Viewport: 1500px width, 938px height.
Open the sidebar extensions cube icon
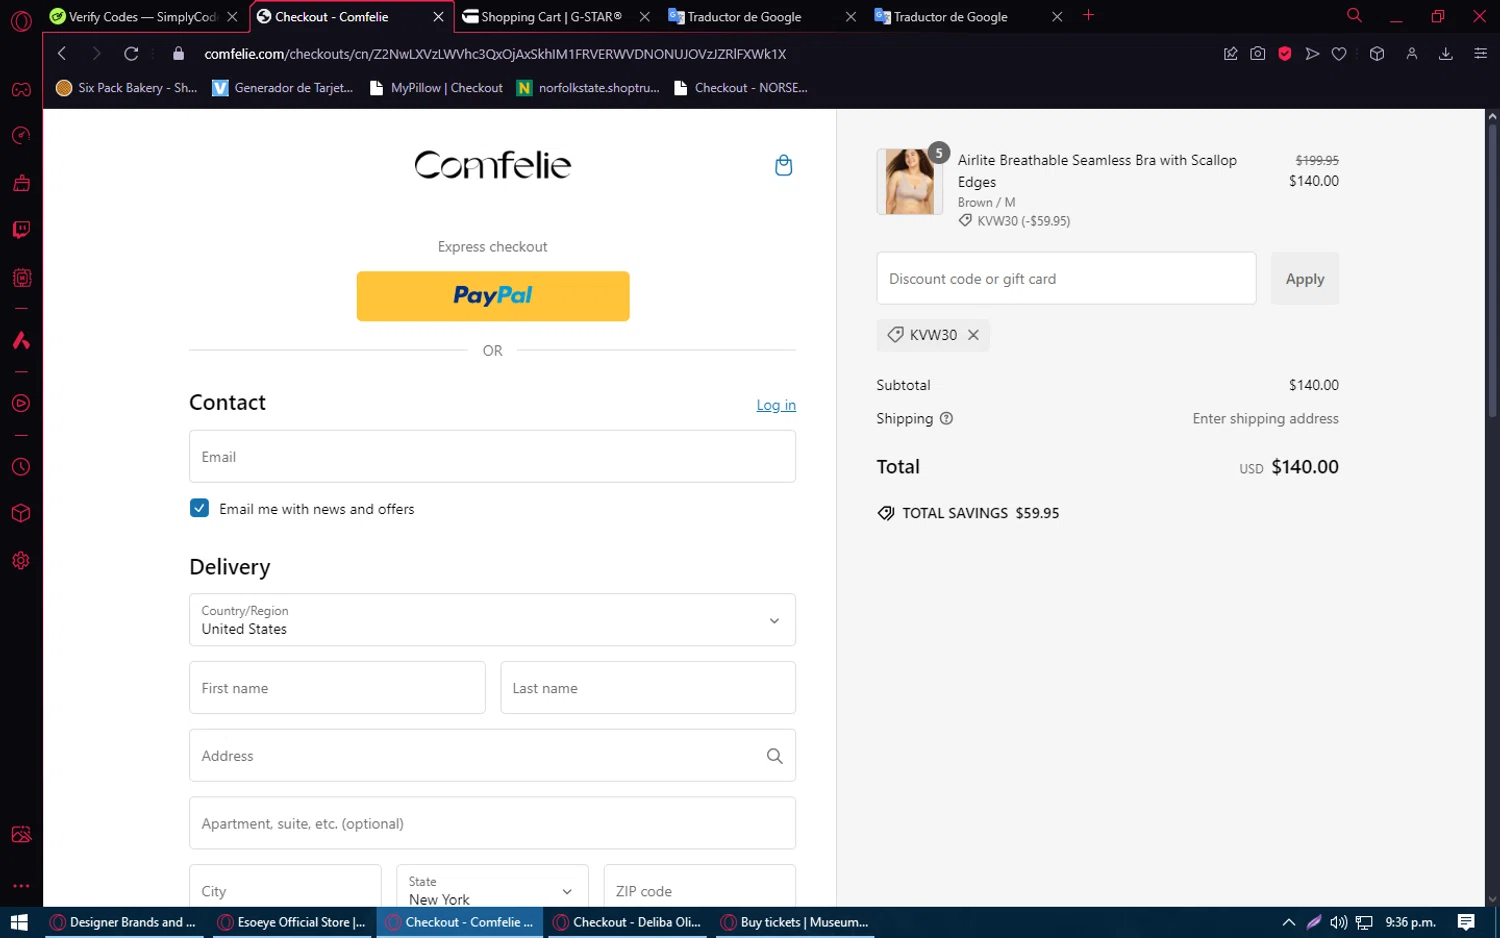coord(21,514)
